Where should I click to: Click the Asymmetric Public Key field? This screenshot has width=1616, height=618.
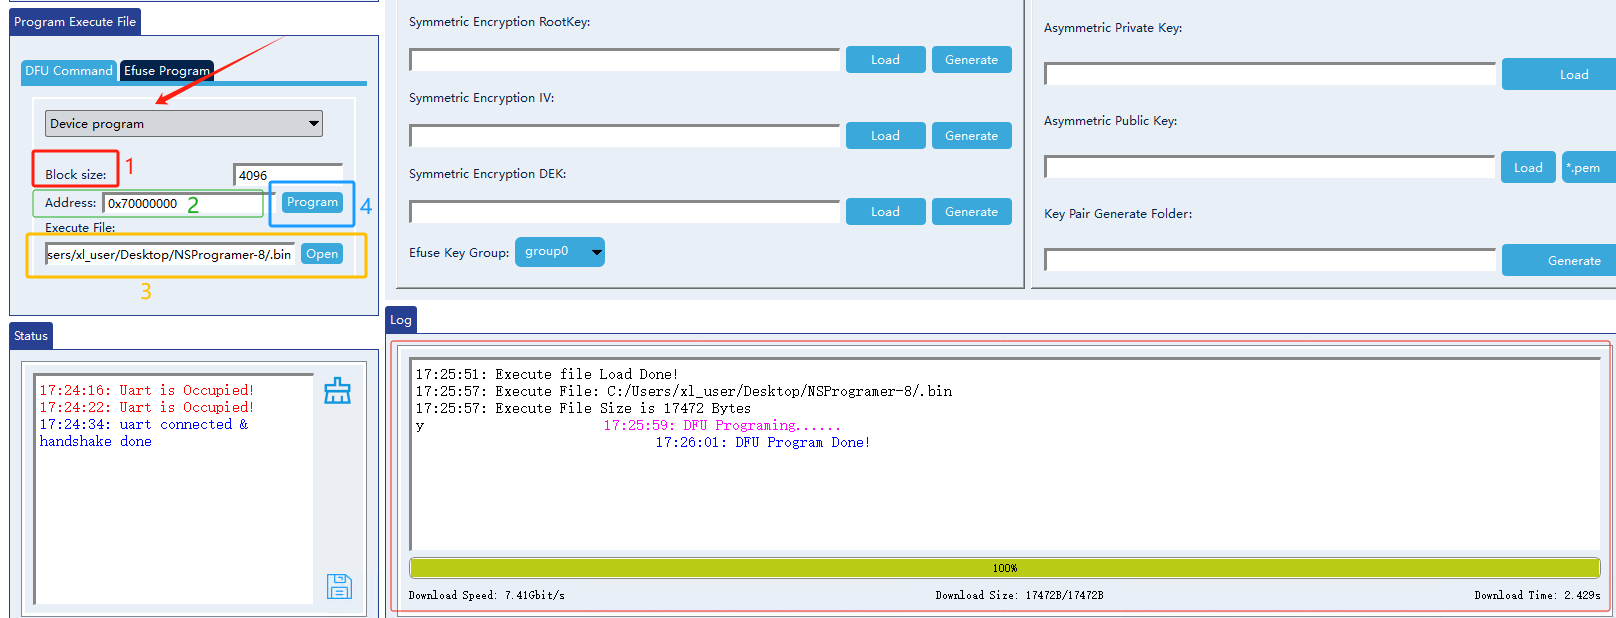click(1270, 167)
